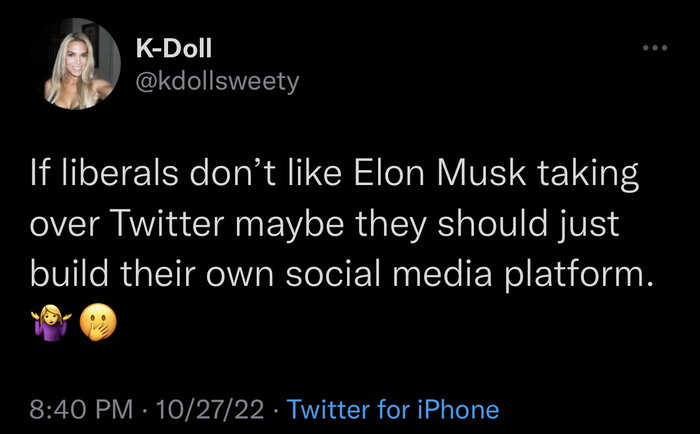The width and height of the screenshot is (700, 434).
Task: Click the word "Twitter" in the tweet body
Action: 167,228
